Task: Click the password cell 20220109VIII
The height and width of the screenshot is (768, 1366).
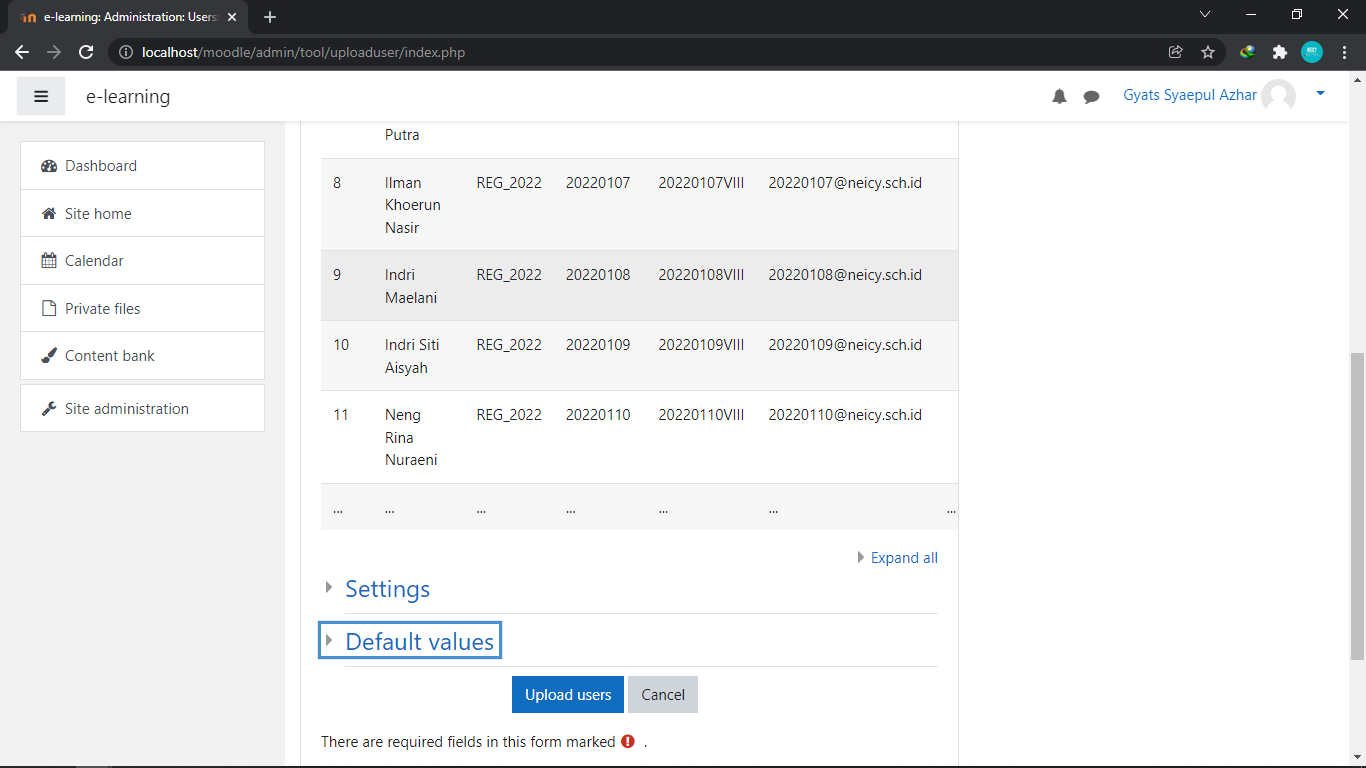Action: tap(701, 345)
